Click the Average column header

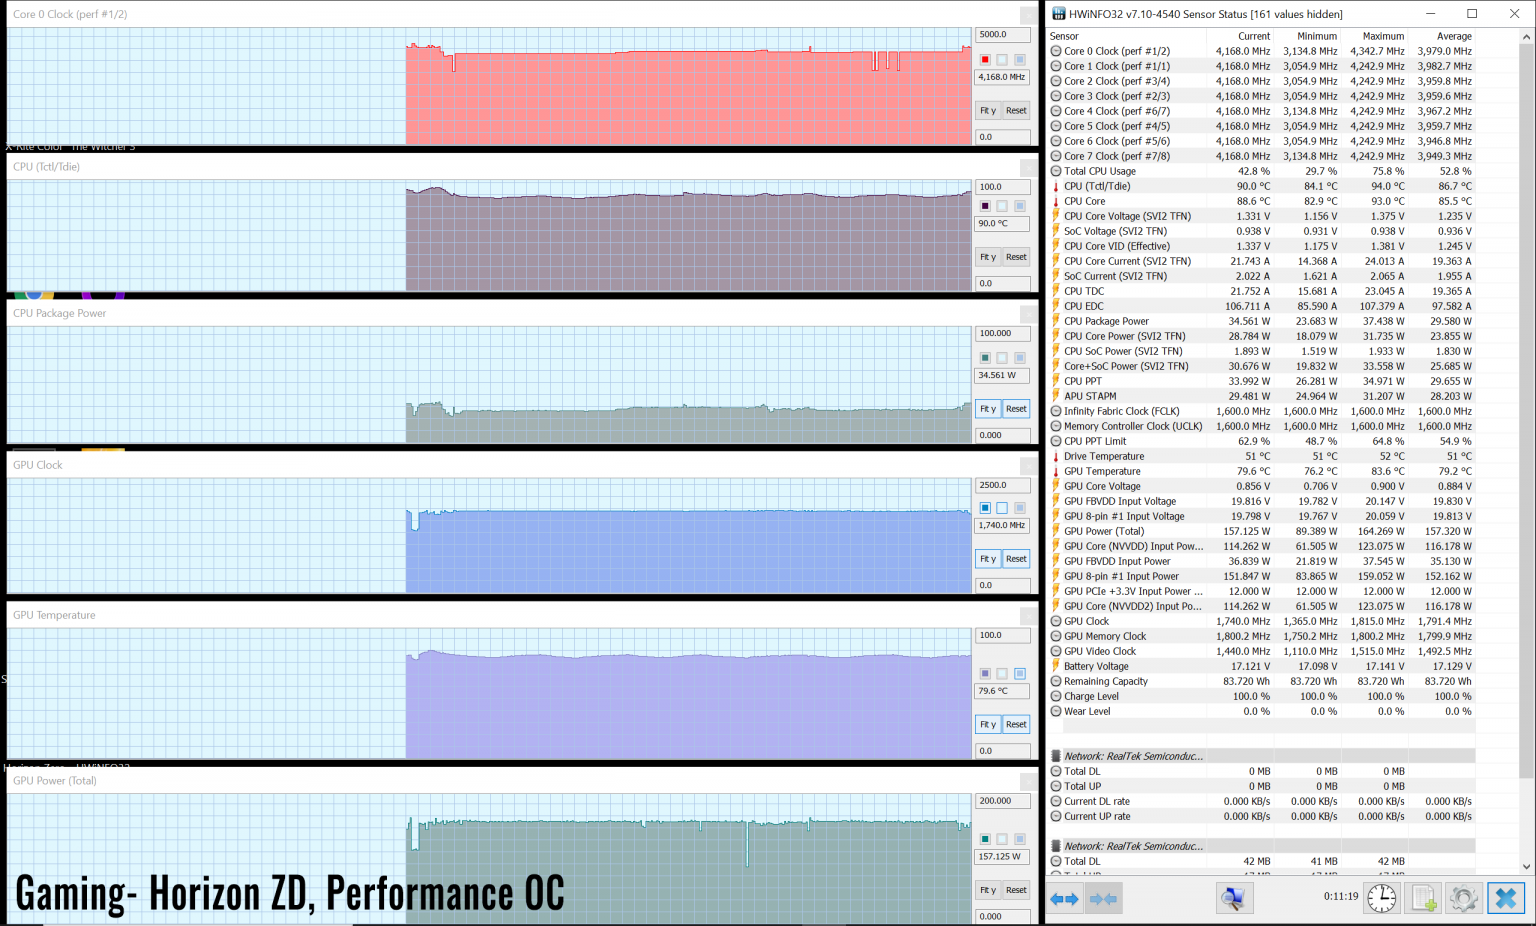coord(1453,36)
